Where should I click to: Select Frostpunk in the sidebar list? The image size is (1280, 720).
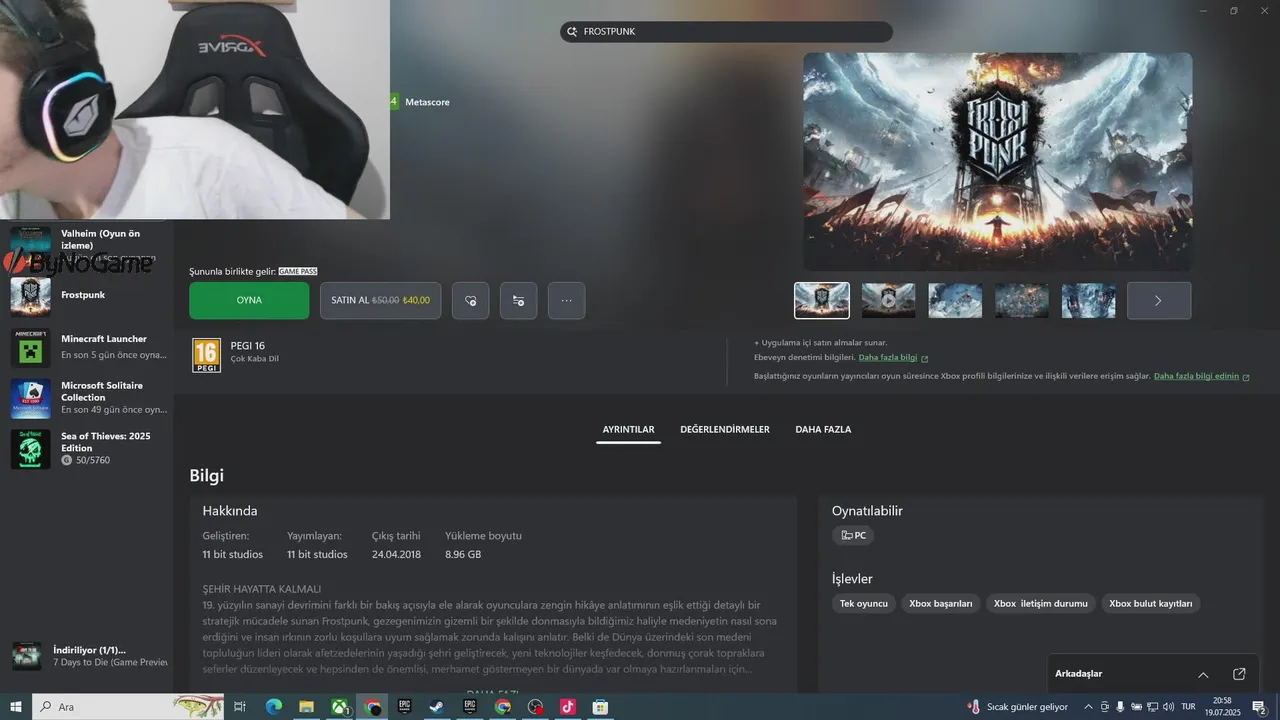pos(87,295)
